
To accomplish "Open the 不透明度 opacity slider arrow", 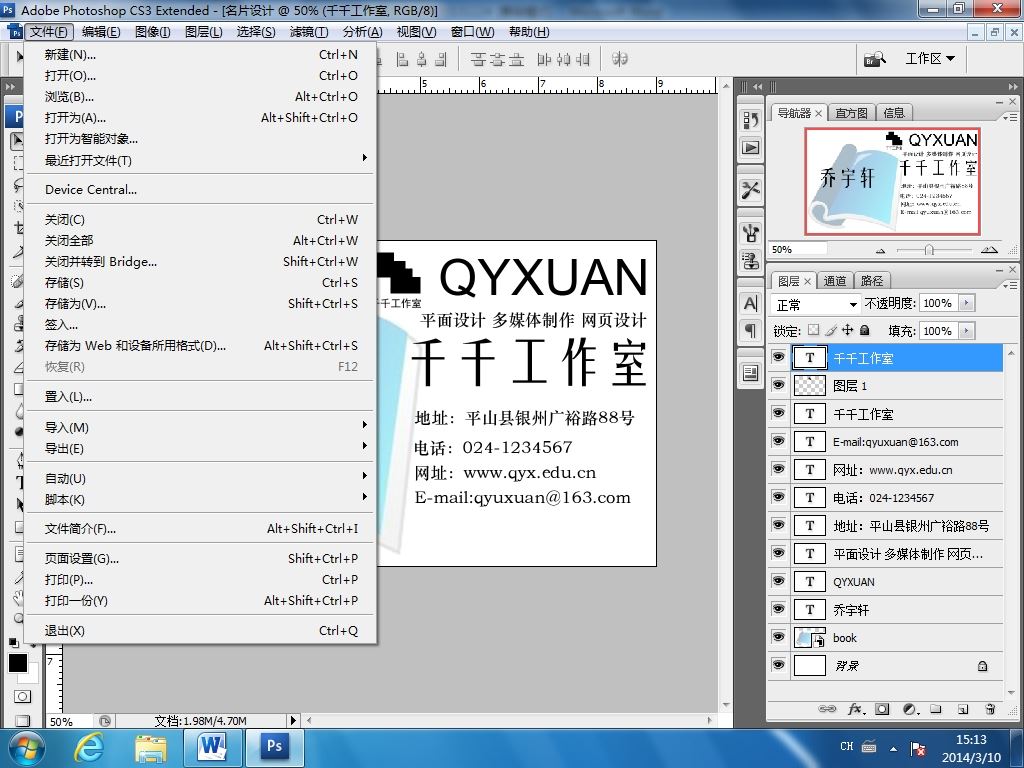I will [x=967, y=303].
